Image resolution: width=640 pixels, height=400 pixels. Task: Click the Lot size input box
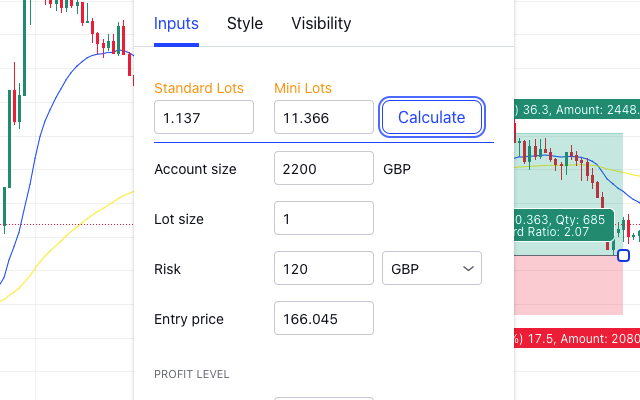click(324, 218)
